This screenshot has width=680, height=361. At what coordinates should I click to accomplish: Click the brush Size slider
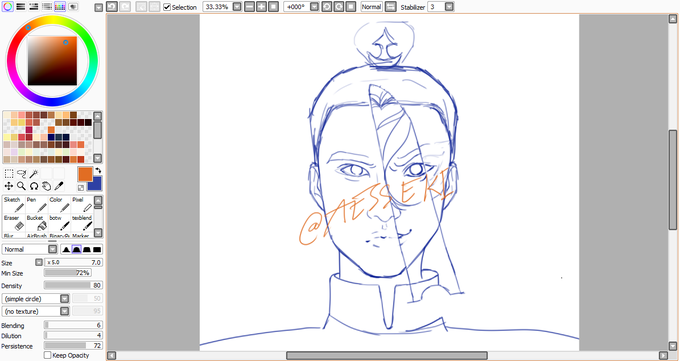click(73, 263)
